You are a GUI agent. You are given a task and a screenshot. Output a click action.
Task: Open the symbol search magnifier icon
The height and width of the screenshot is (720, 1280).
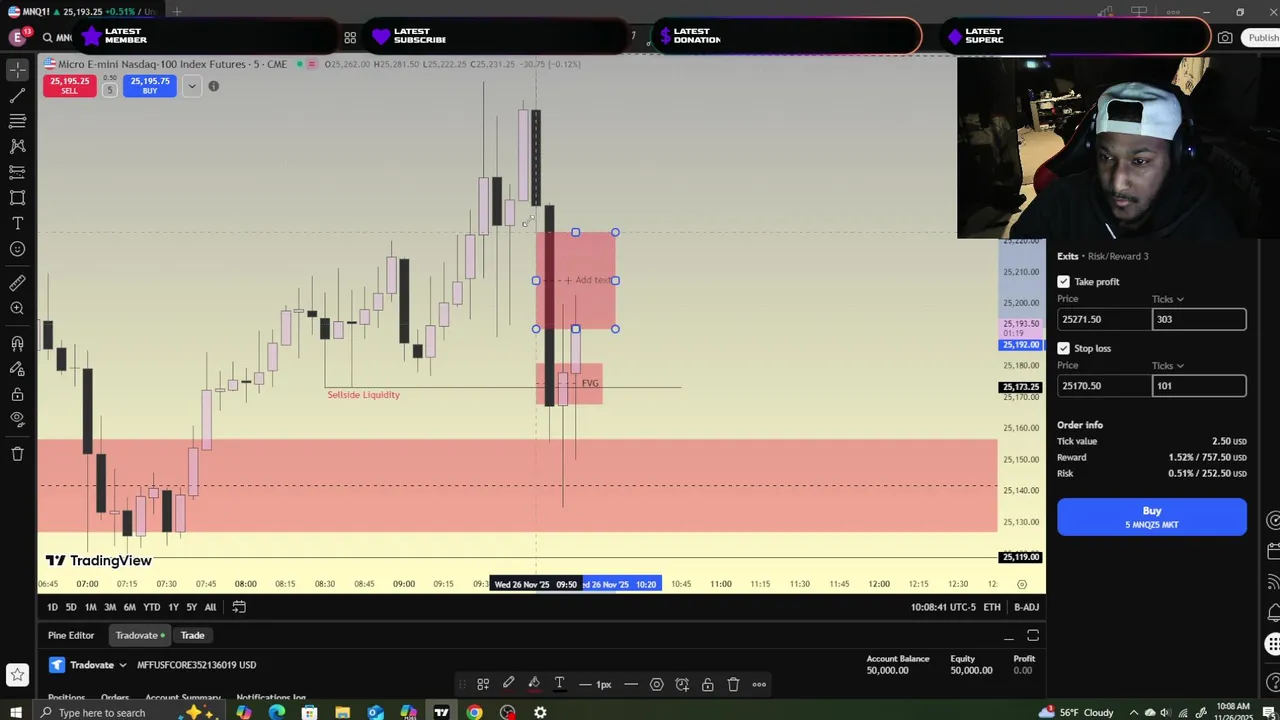46,38
